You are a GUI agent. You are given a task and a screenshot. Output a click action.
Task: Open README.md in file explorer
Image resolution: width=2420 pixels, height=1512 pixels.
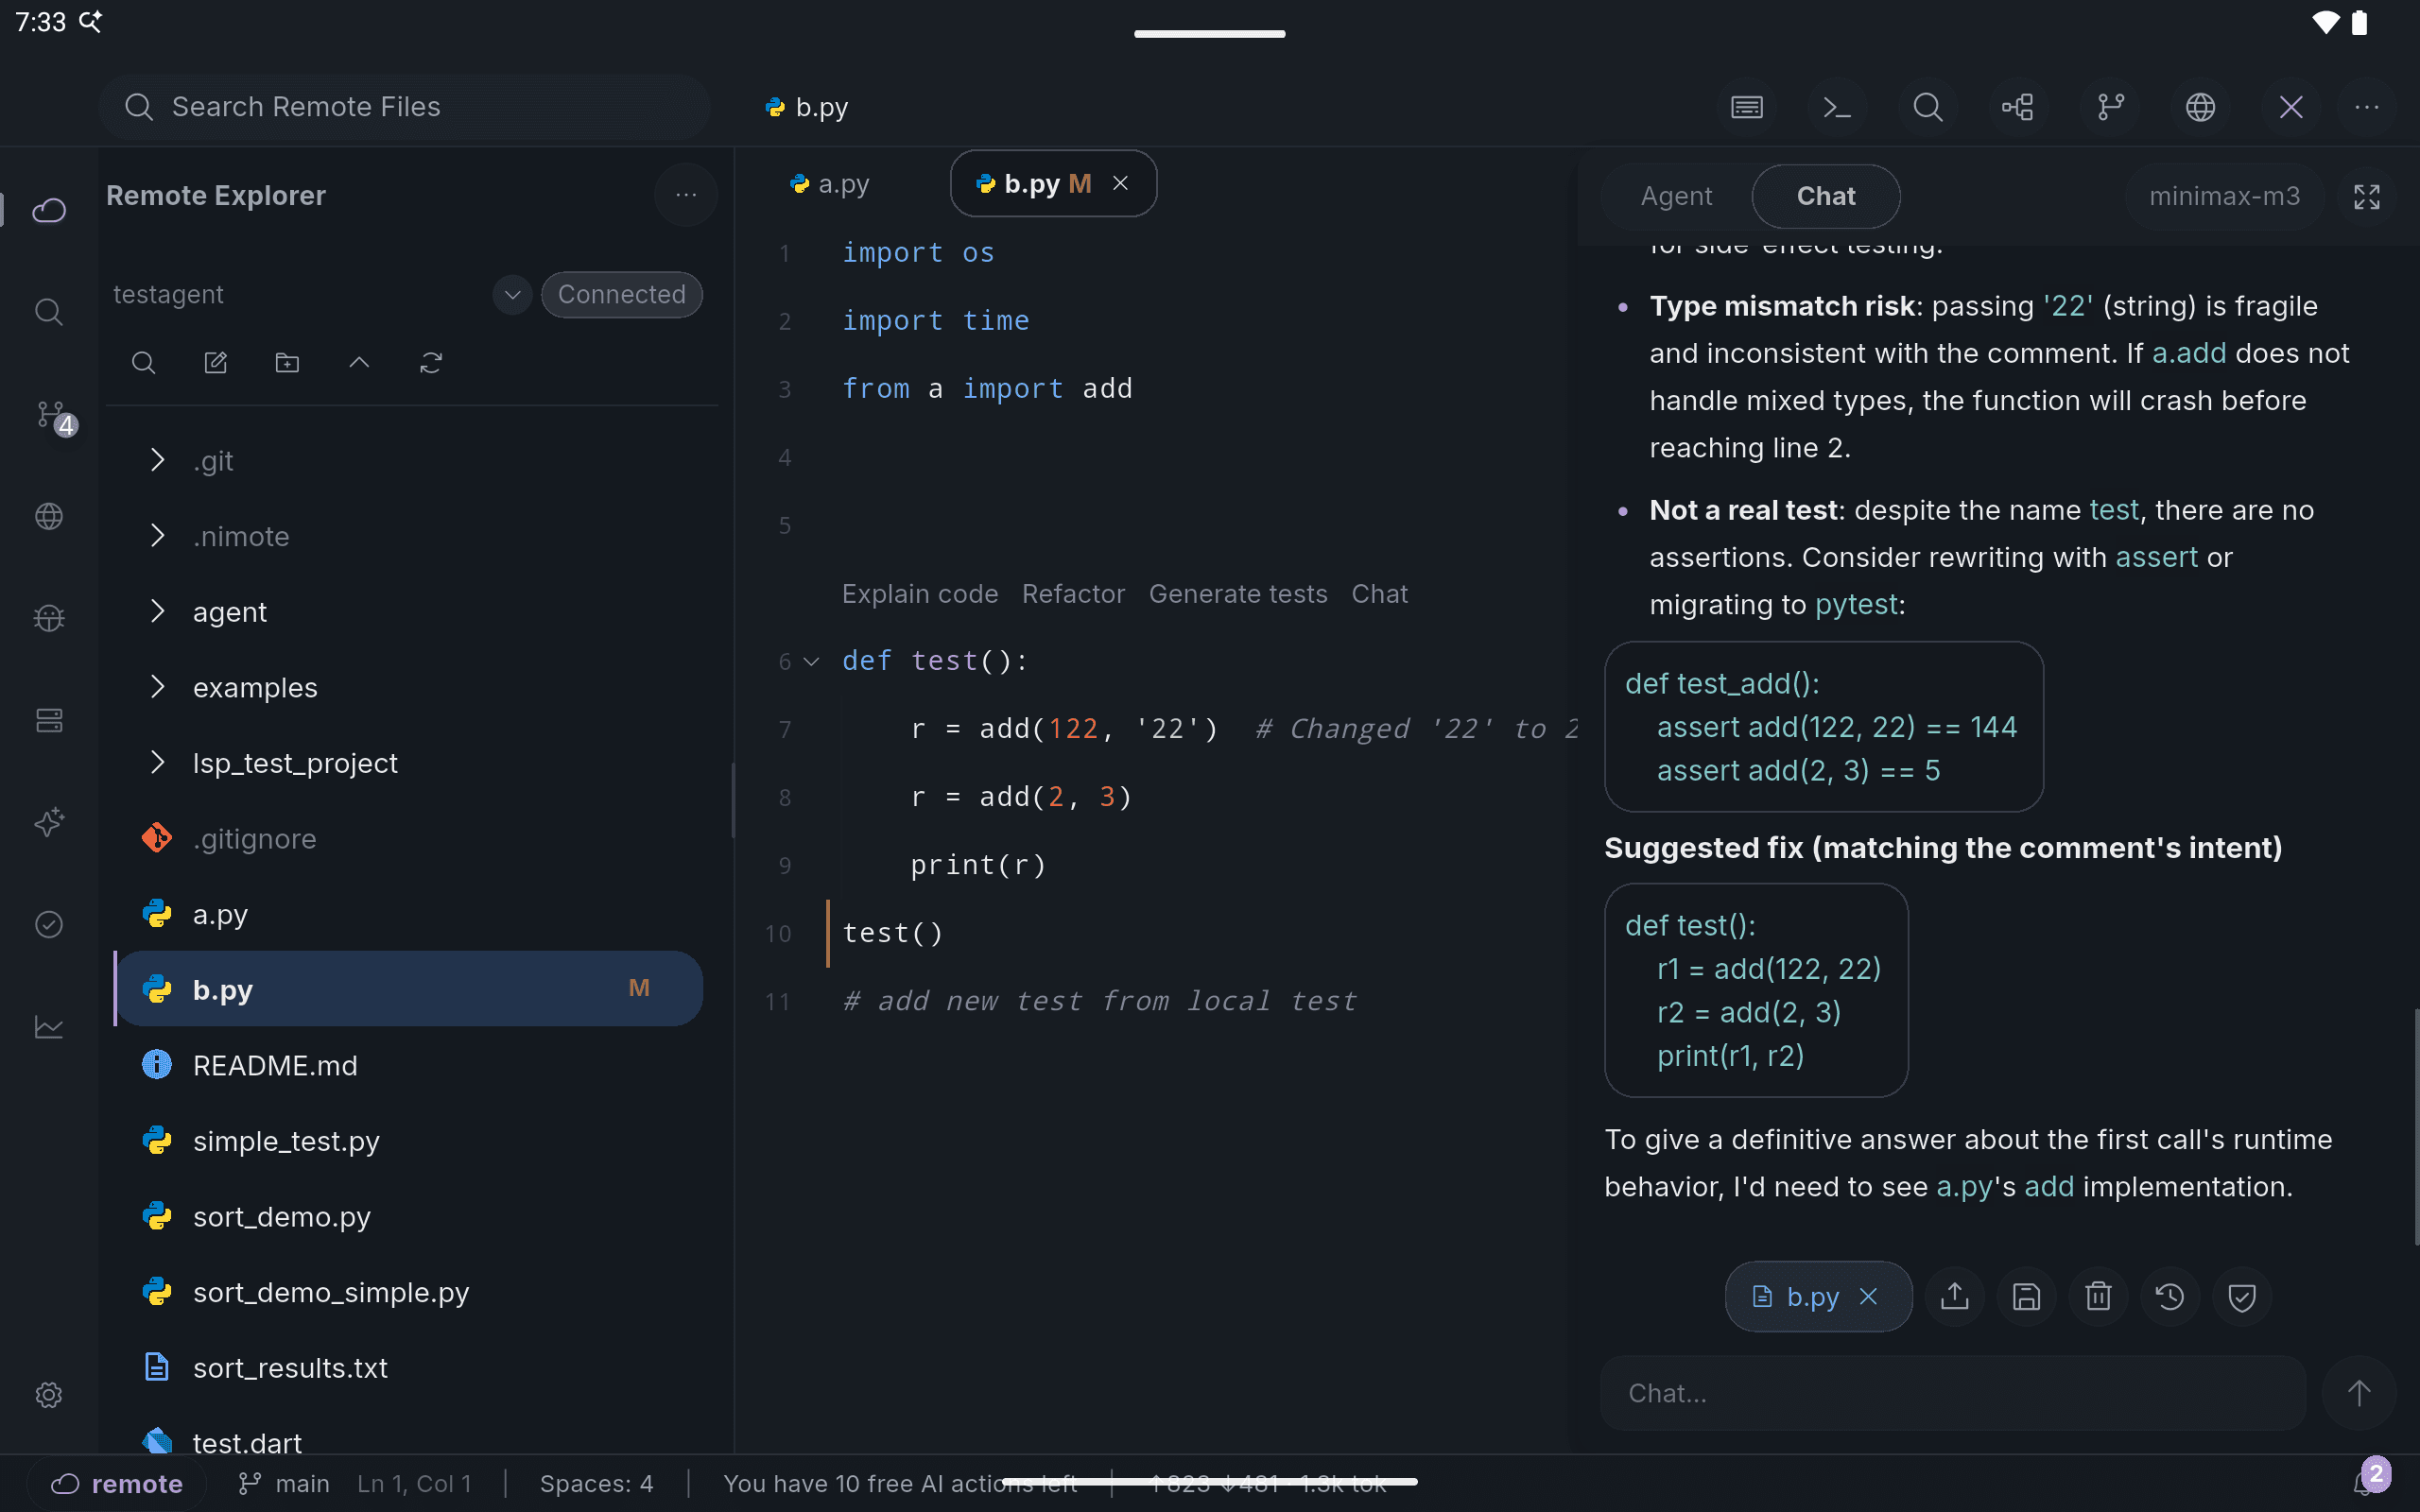click(409, 1065)
